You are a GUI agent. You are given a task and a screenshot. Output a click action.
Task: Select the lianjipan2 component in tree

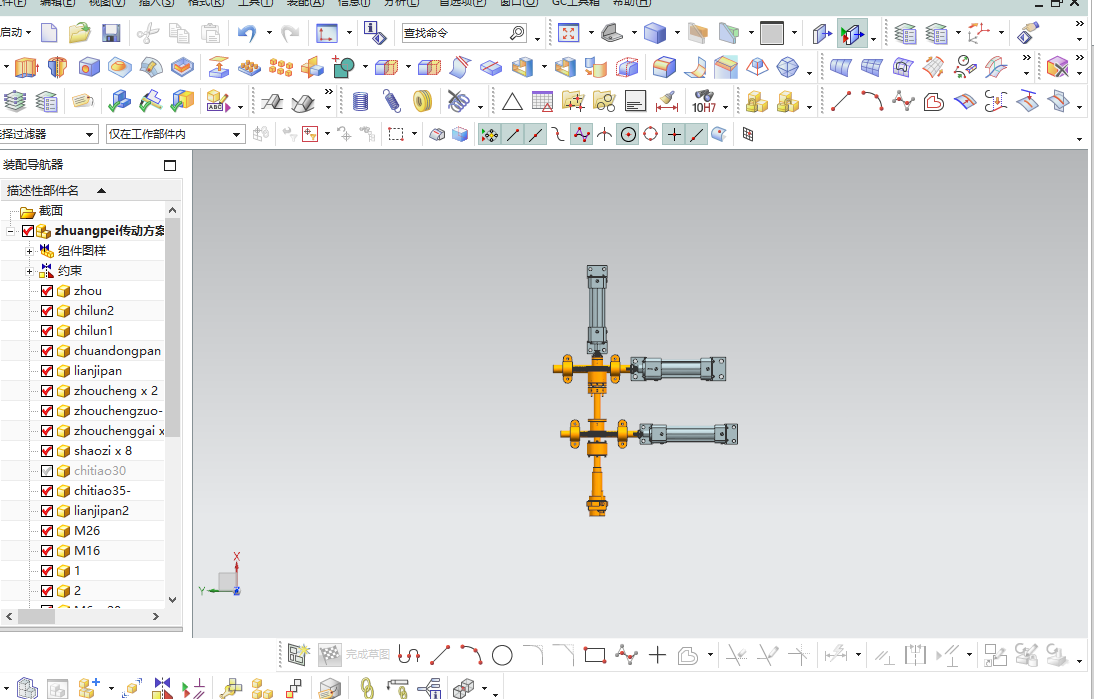point(101,511)
